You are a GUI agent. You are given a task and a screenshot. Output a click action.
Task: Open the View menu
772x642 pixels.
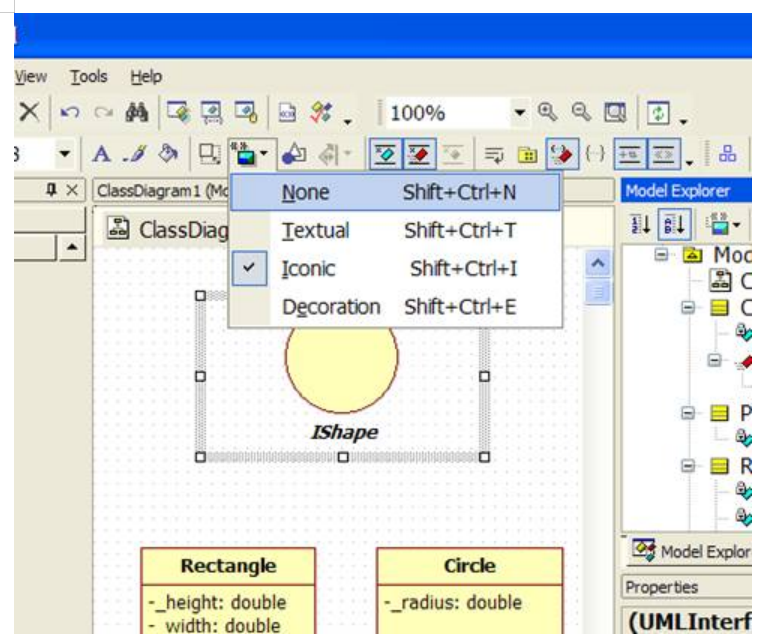[x=31, y=77]
